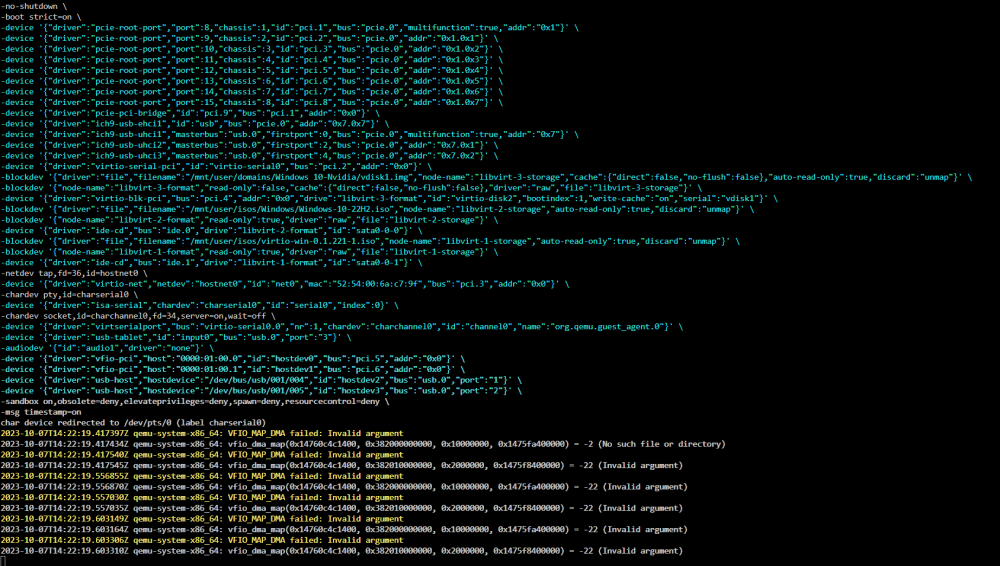Viewport: 1000px width, 566px height.
Task: Click the -no-shutdown line at top
Action: [33, 6]
